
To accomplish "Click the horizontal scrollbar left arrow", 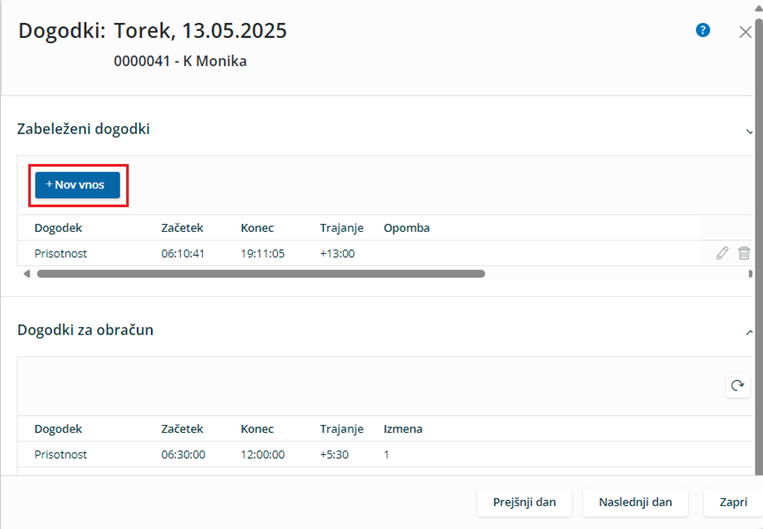I will click(27, 274).
